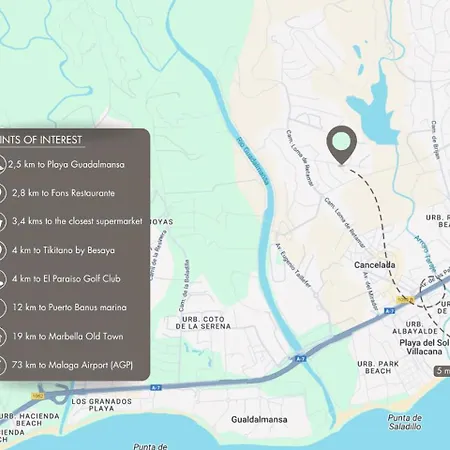This screenshot has width=450, height=450.
Task: Click the dashed circle at route end
Action: coord(432,292)
